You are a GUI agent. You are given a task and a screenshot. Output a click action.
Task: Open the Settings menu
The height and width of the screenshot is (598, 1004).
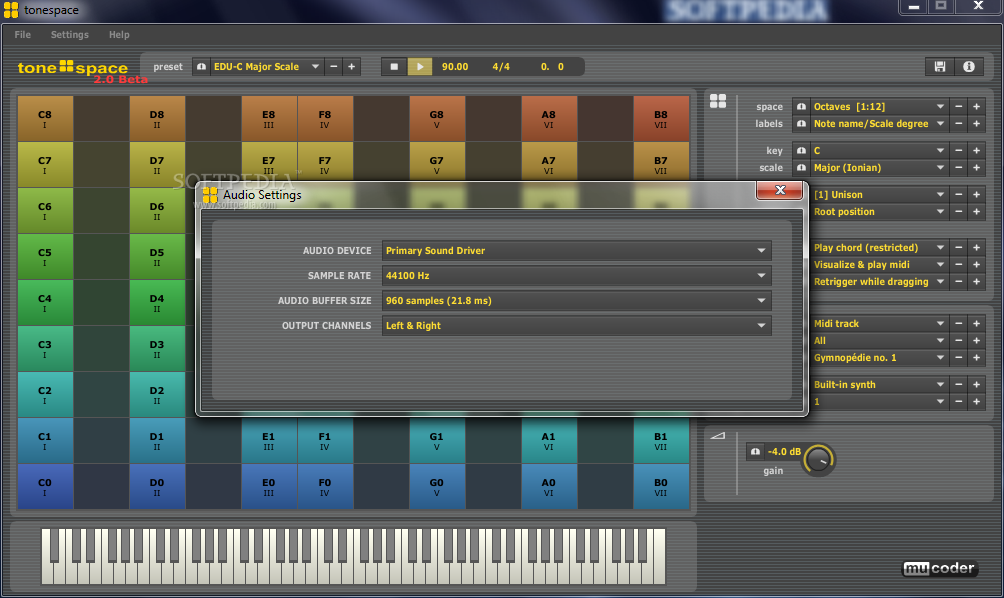(x=70, y=35)
